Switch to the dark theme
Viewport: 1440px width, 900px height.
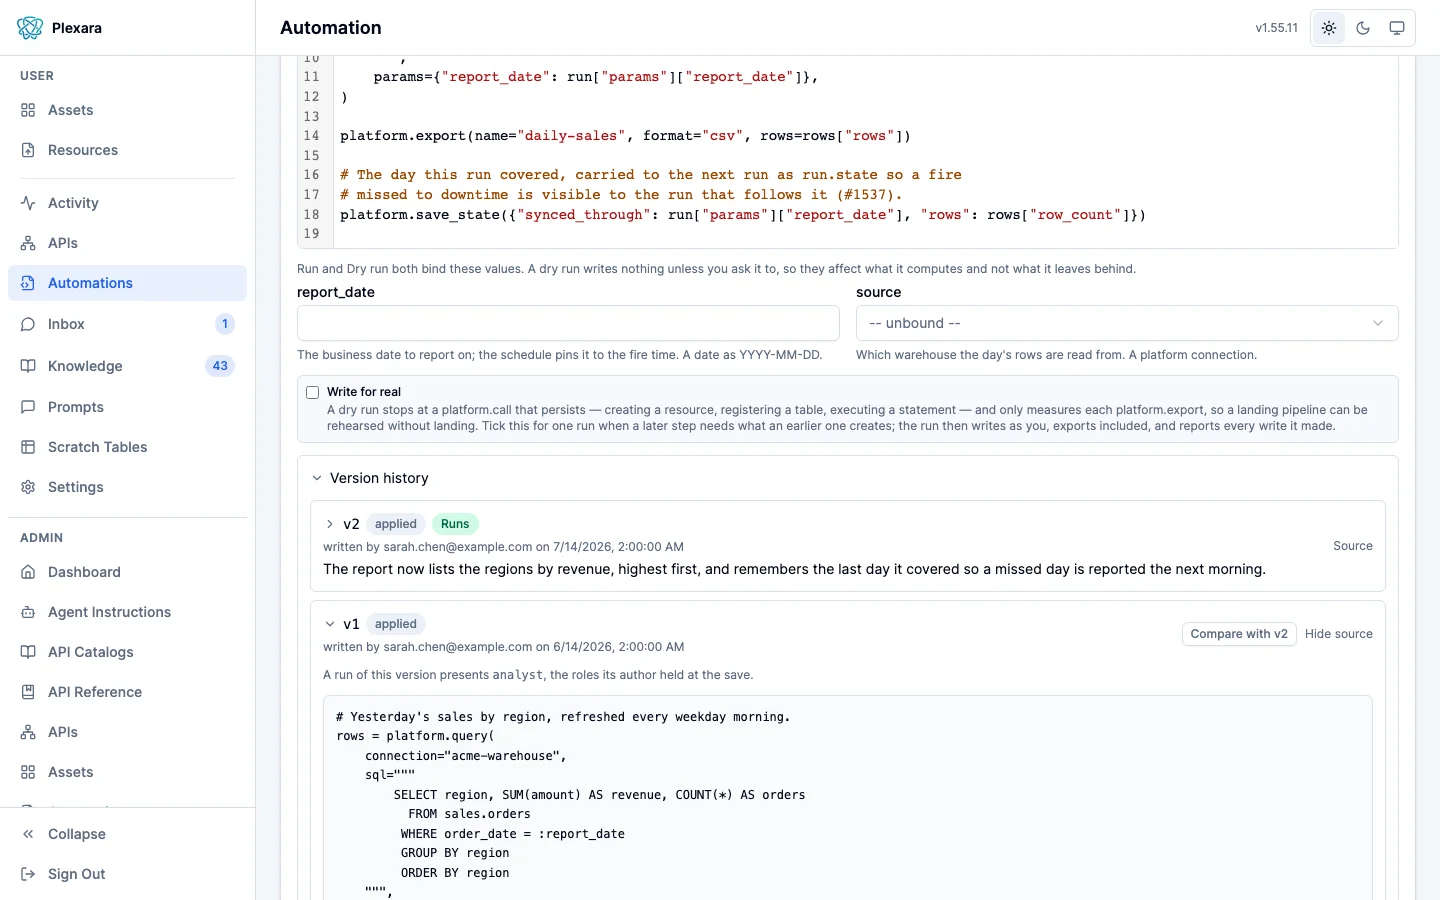click(1363, 28)
